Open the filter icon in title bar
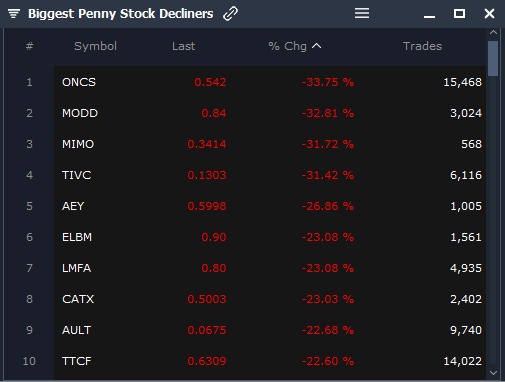Image resolution: width=505 pixels, height=382 pixels. point(14,14)
